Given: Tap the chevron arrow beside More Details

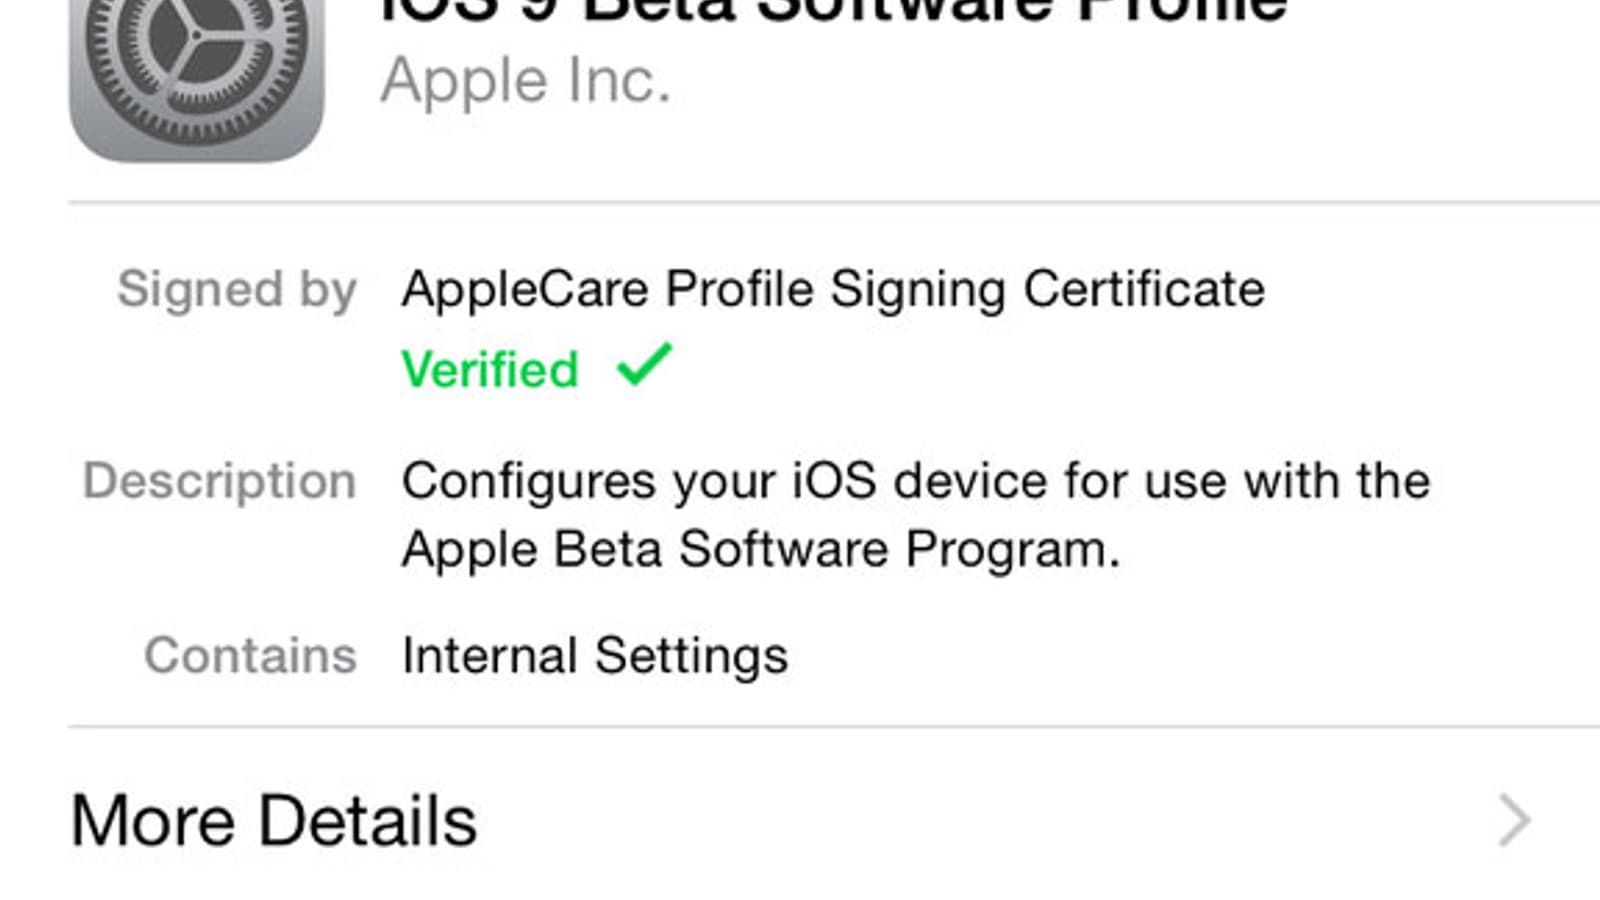Looking at the screenshot, I should (1515, 821).
